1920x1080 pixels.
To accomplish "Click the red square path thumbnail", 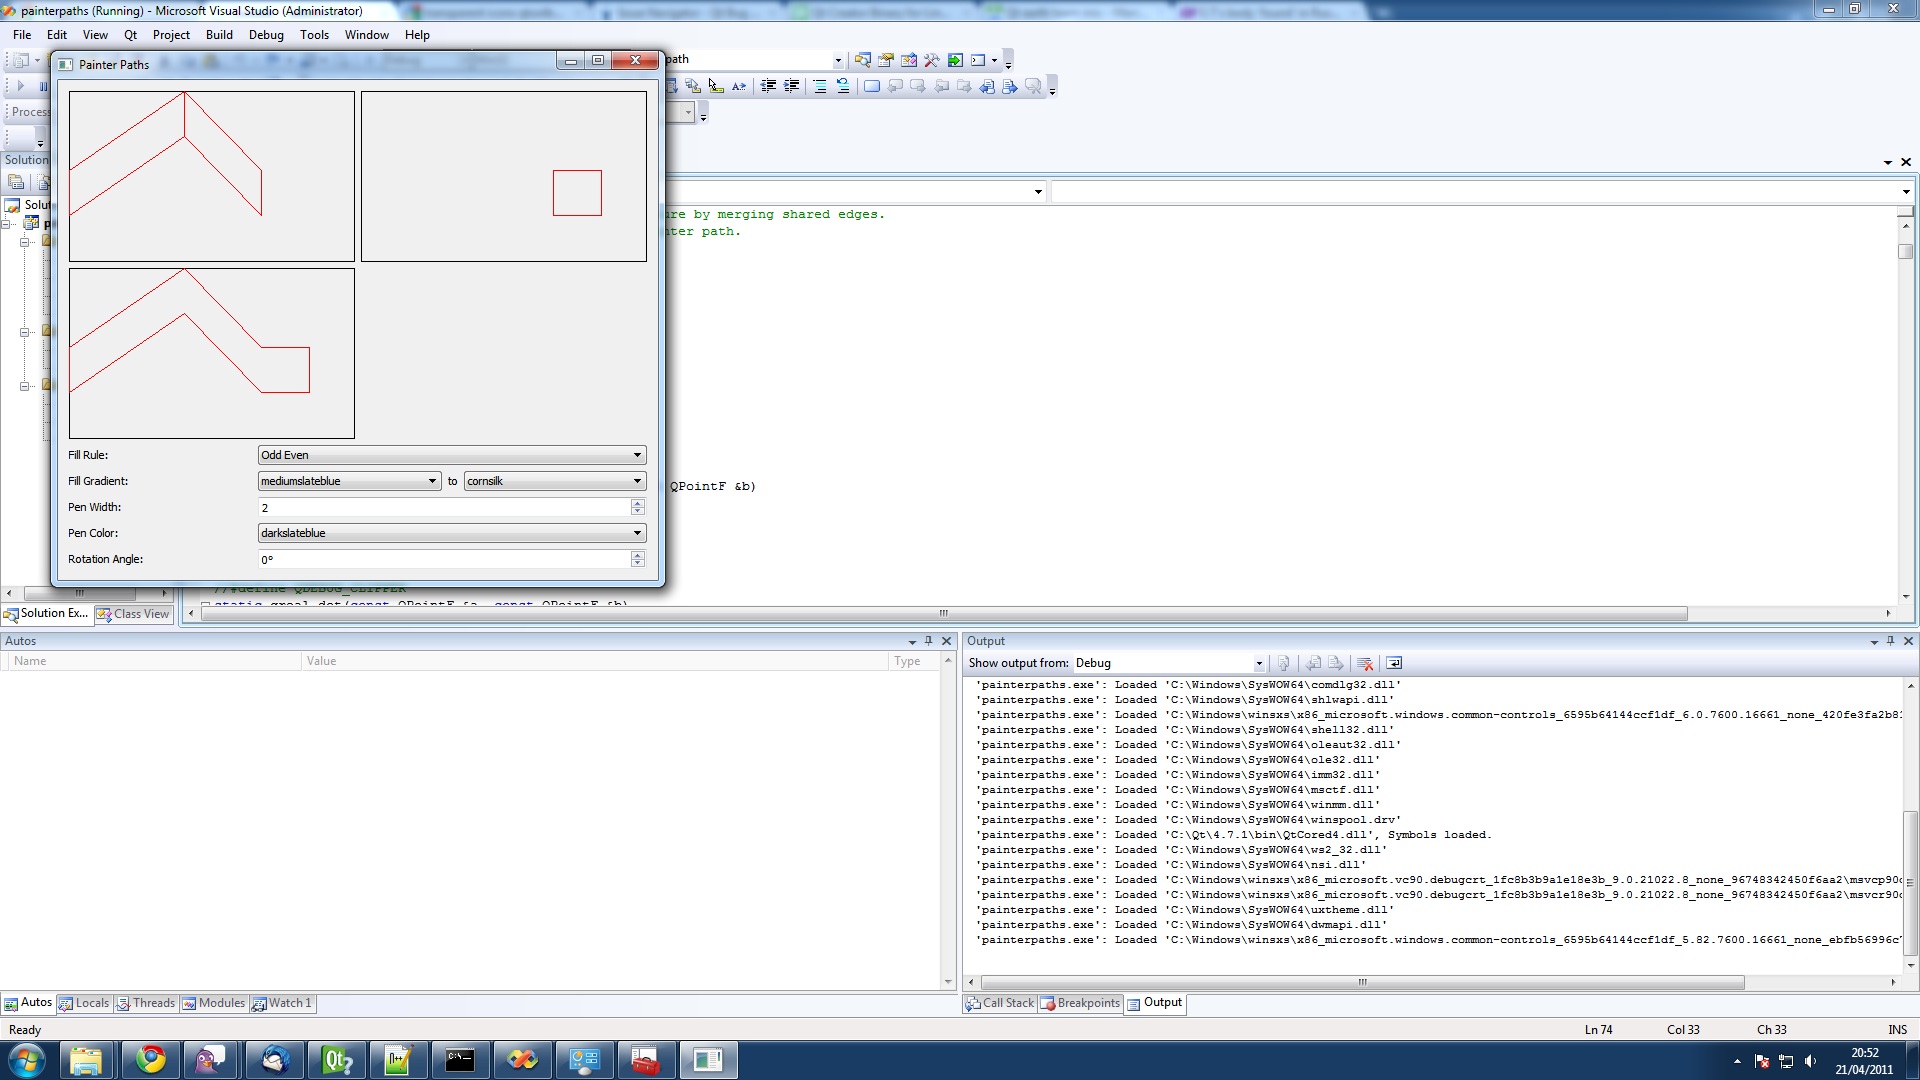I will pyautogui.click(x=504, y=176).
